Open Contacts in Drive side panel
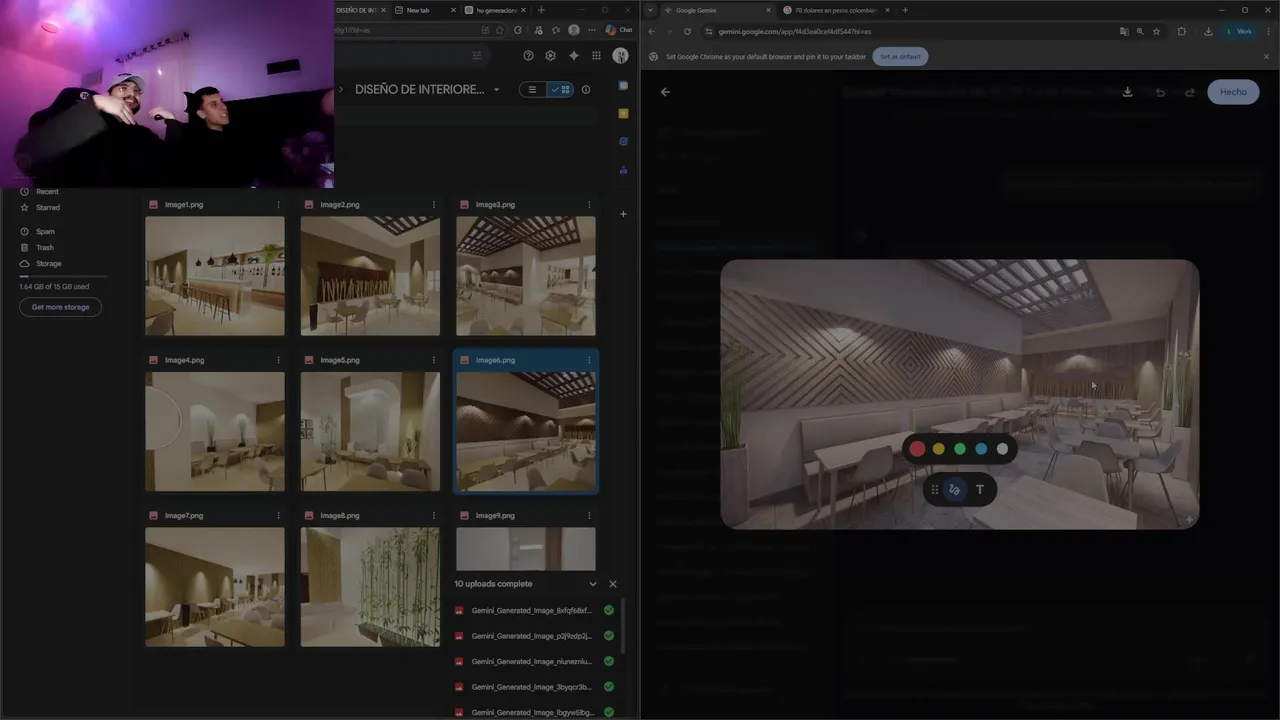This screenshot has width=1280, height=720. coord(623,170)
